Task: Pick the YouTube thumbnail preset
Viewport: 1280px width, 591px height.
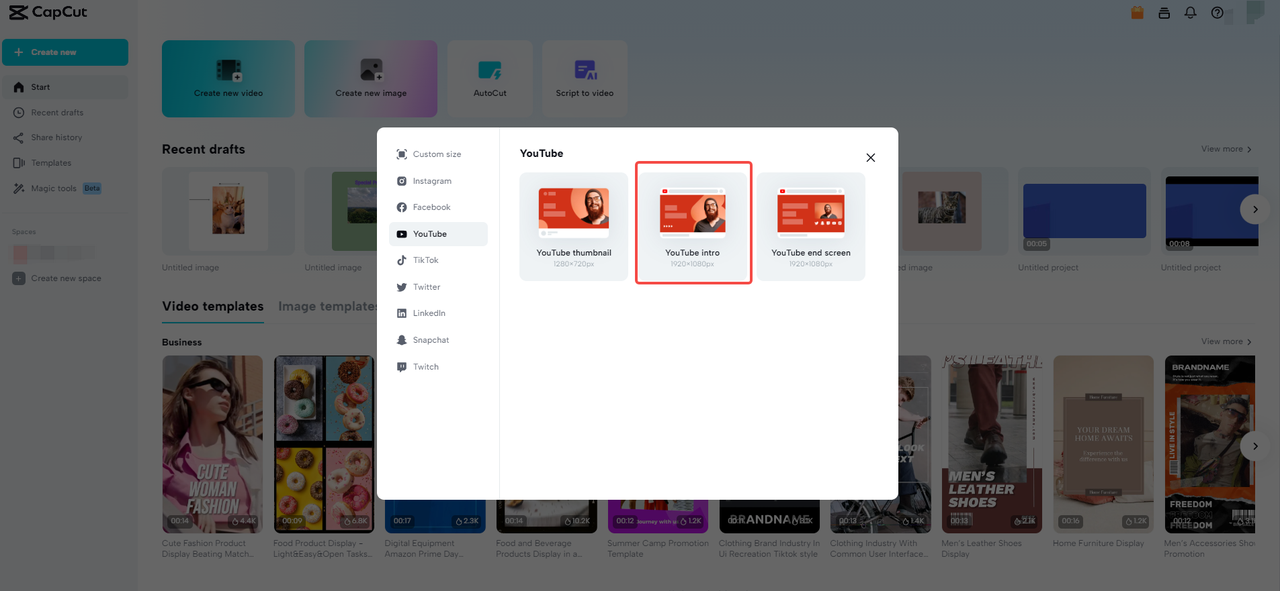Action: (x=574, y=226)
